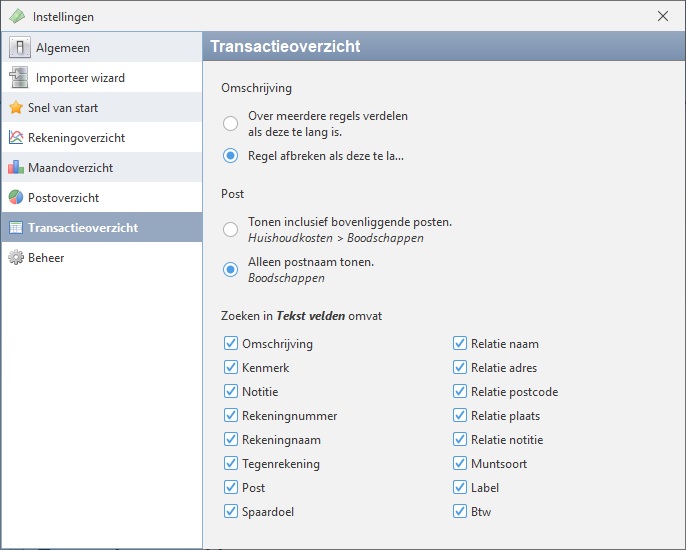This screenshot has height=550, width=686.
Task: Click the Rekeningoverzicht line chart icon
Action: coord(17,137)
